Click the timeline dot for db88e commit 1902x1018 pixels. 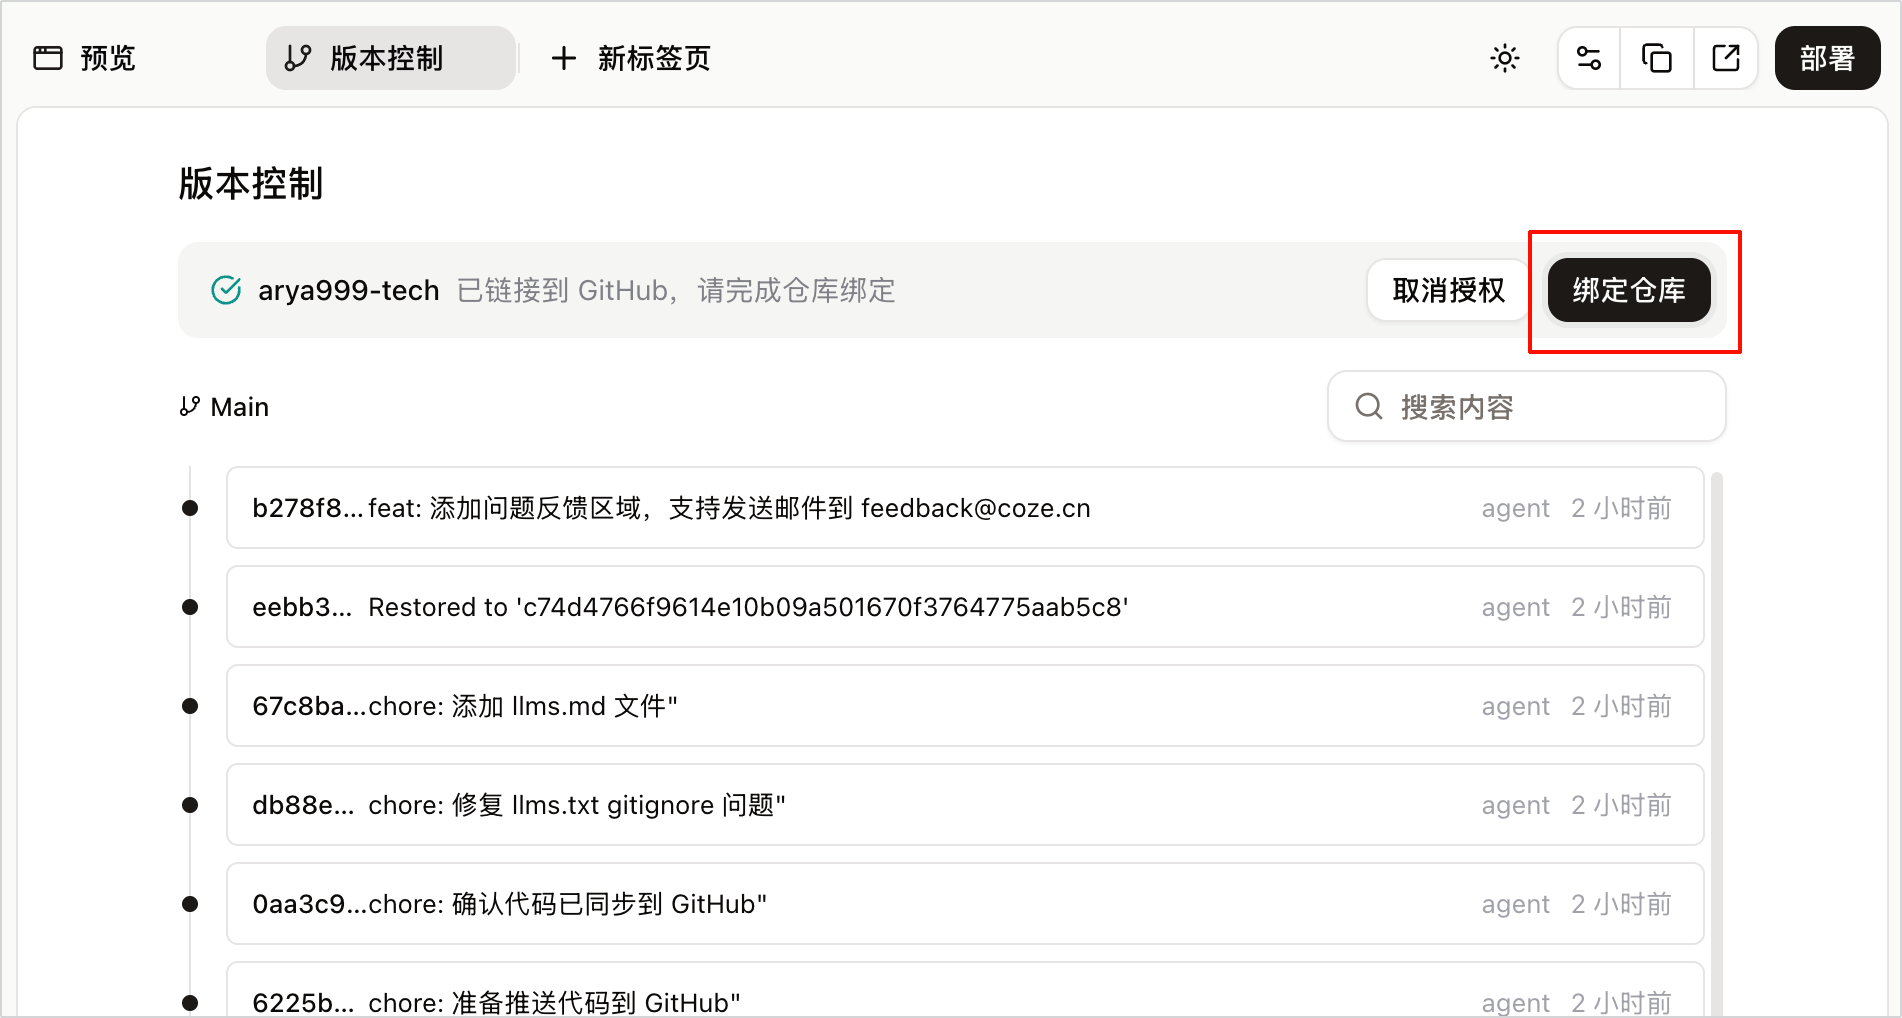[190, 805]
